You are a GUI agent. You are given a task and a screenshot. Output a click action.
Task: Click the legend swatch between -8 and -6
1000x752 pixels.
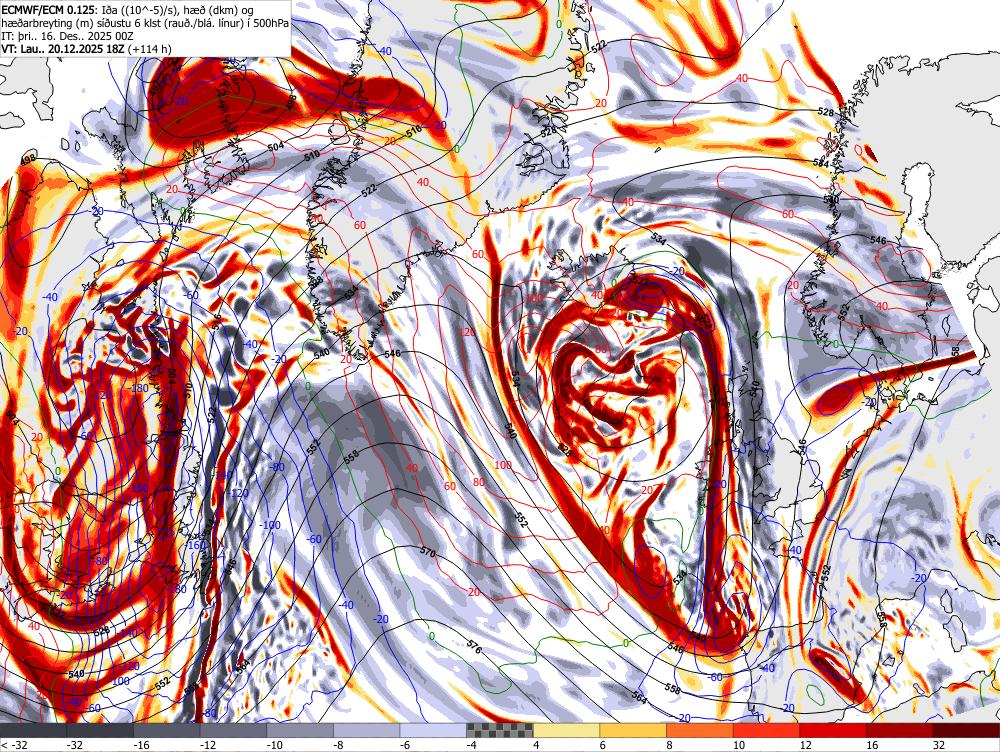coord(367,730)
